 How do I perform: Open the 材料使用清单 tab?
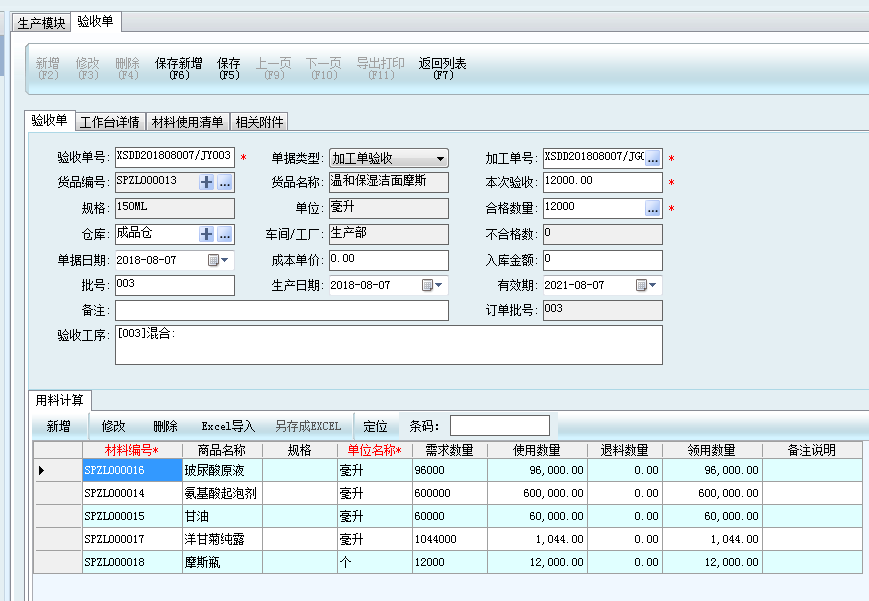(x=187, y=122)
